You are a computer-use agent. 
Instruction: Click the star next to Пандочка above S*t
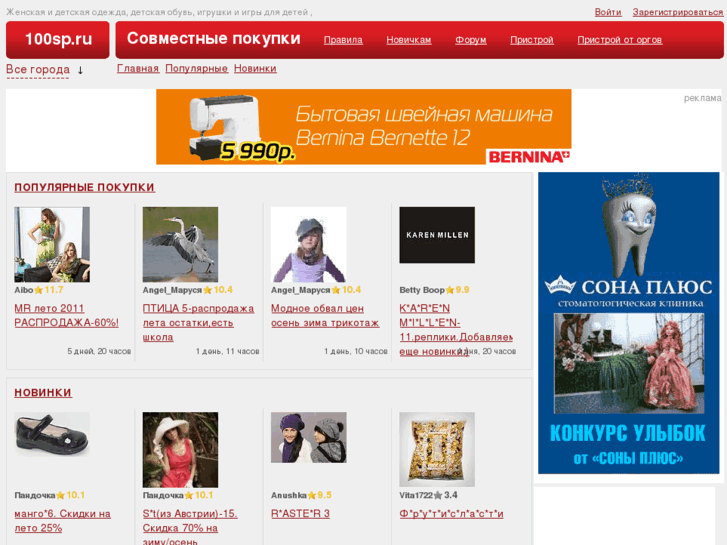pos(189,496)
